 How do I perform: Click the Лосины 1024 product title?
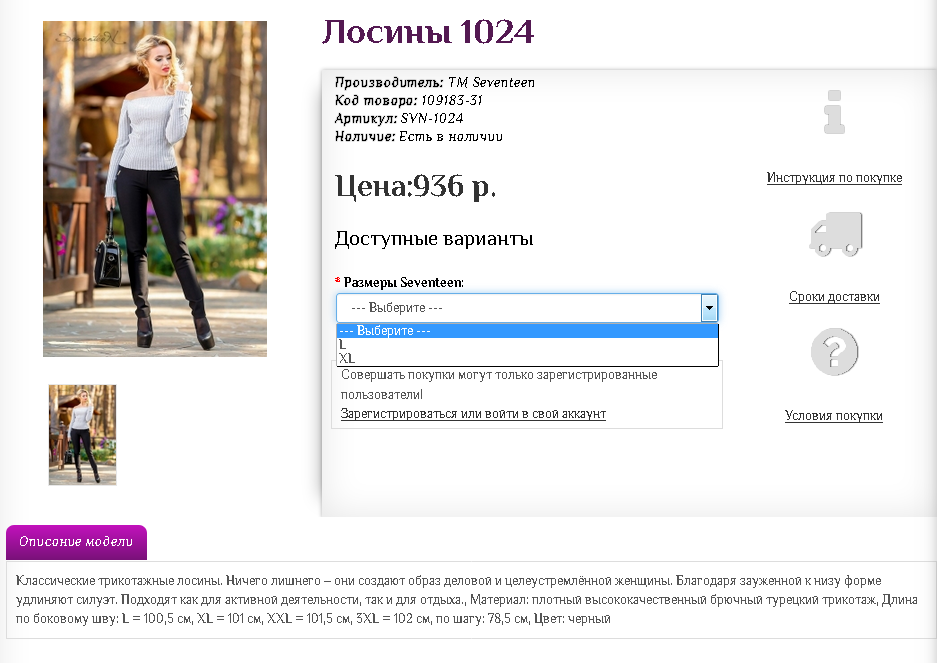428,32
